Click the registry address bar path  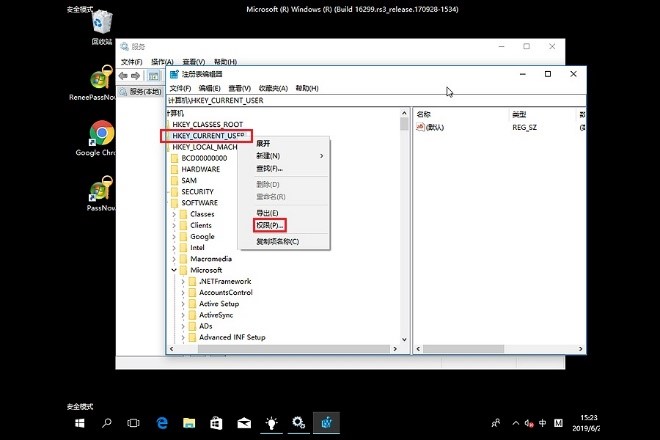[x=376, y=101]
